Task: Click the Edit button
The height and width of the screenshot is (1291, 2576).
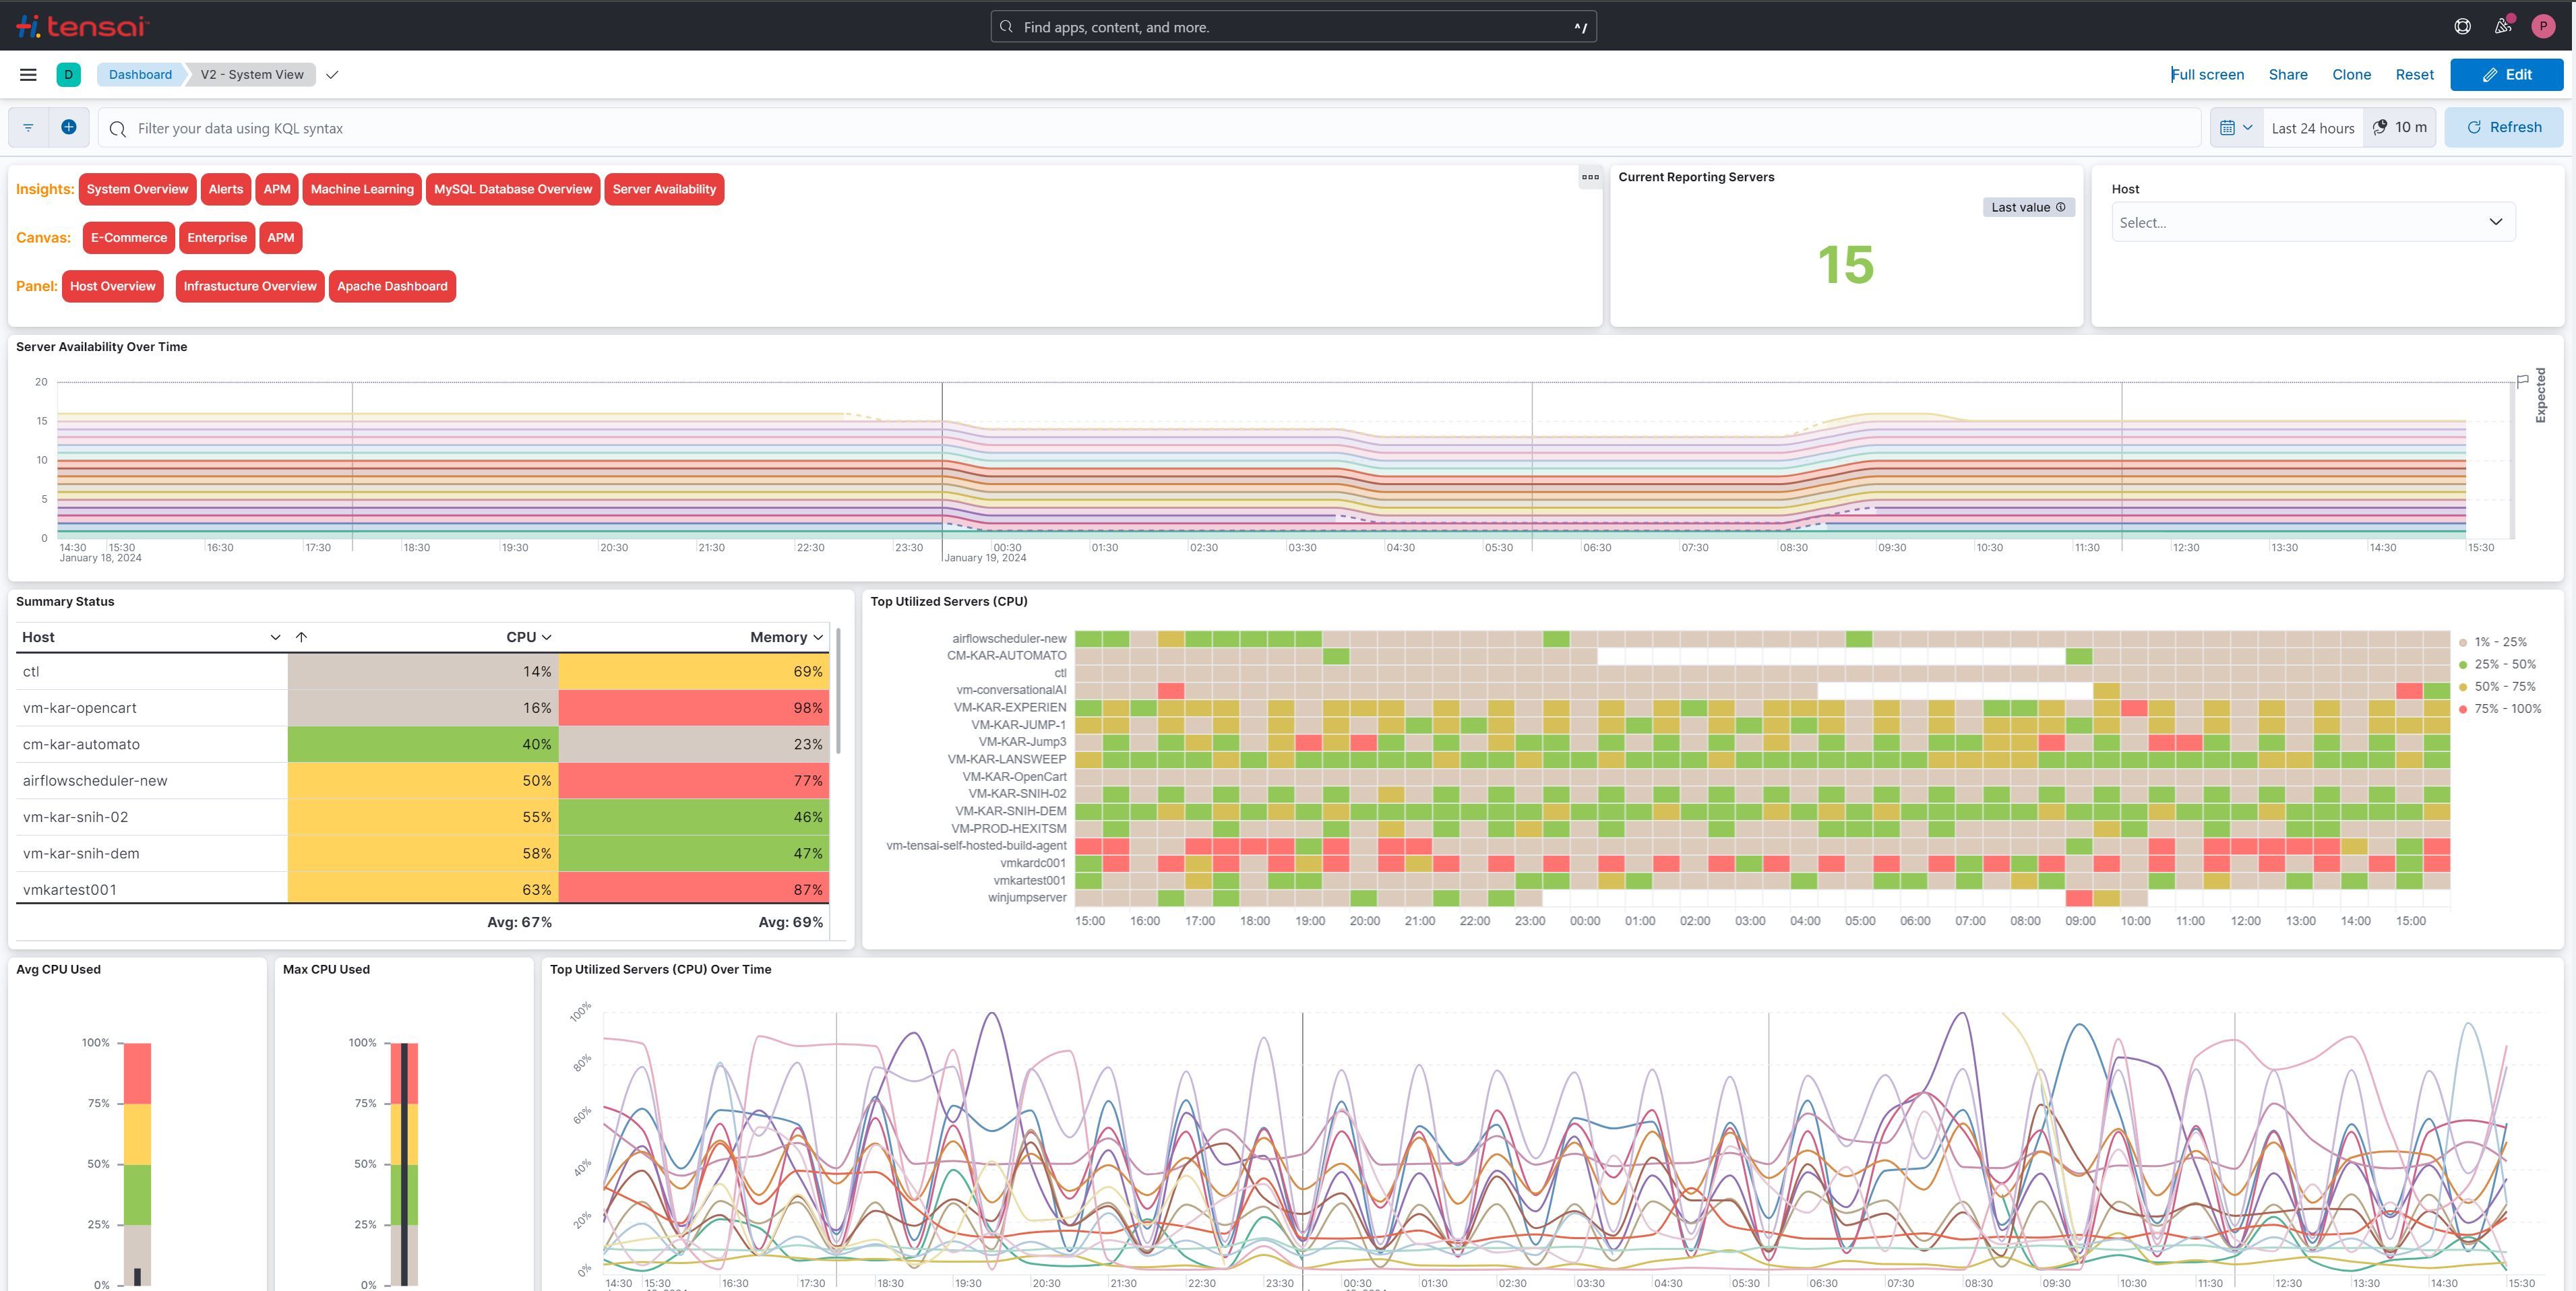Action: pyautogui.click(x=2506, y=74)
